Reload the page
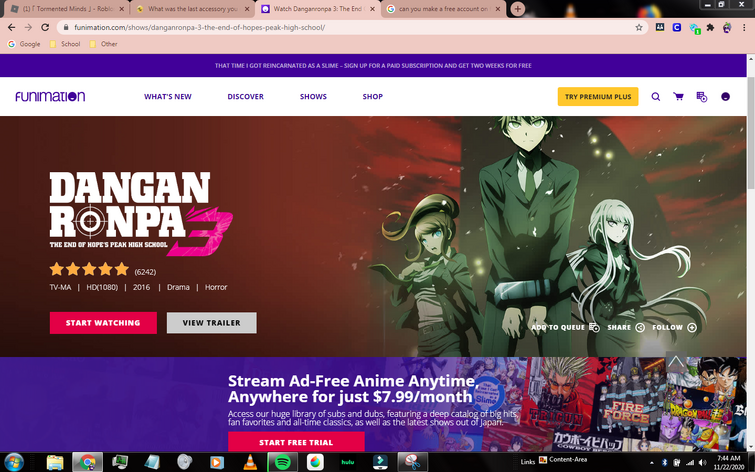The width and height of the screenshot is (755, 472). coord(45,27)
